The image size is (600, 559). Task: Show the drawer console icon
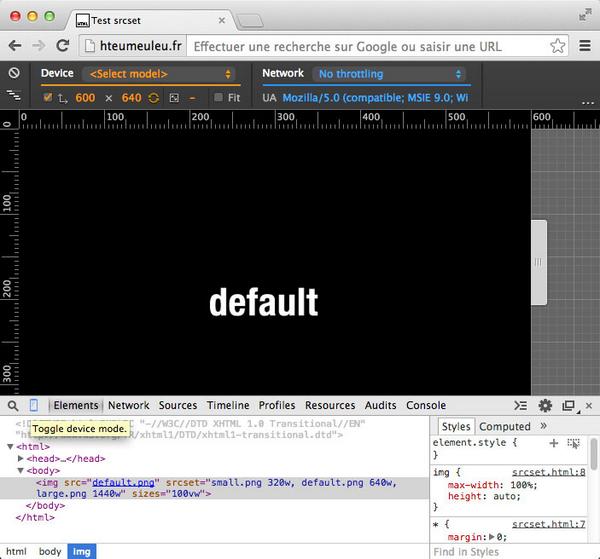pos(520,405)
